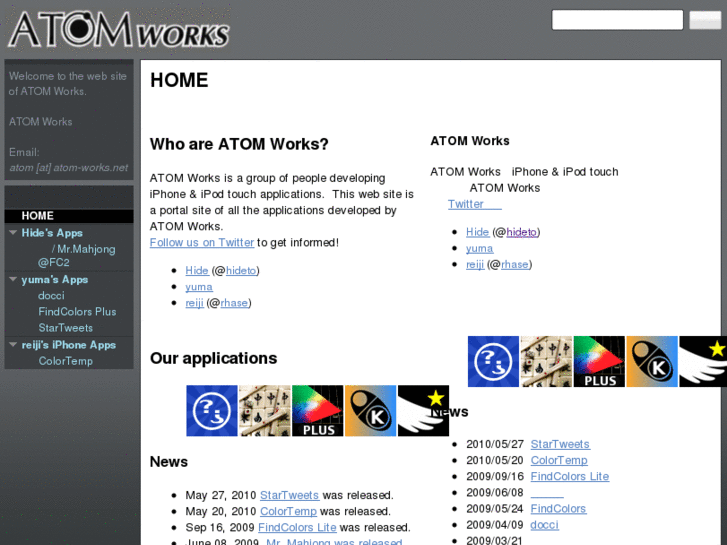The width and height of the screenshot is (727, 545).
Task: Click the 'Who are ATOM Works?' heading
Action: pyautogui.click(x=239, y=144)
